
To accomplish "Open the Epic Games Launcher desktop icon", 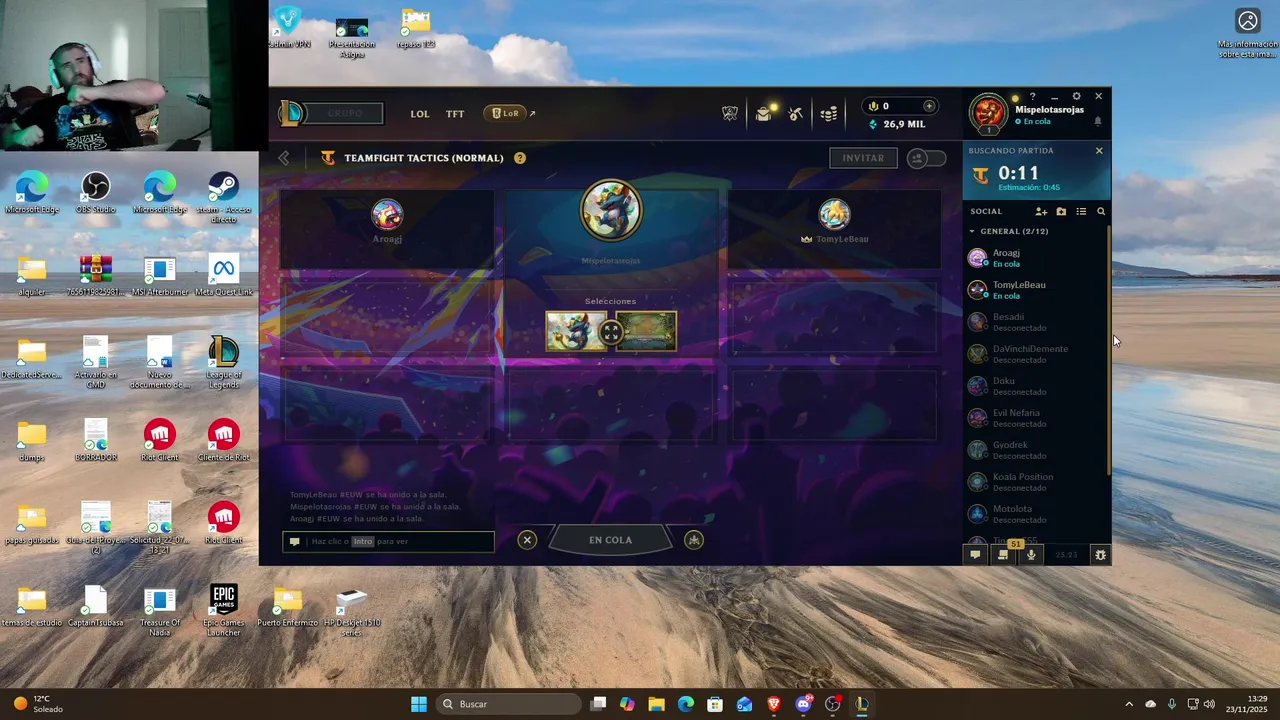I will click(x=223, y=611).
